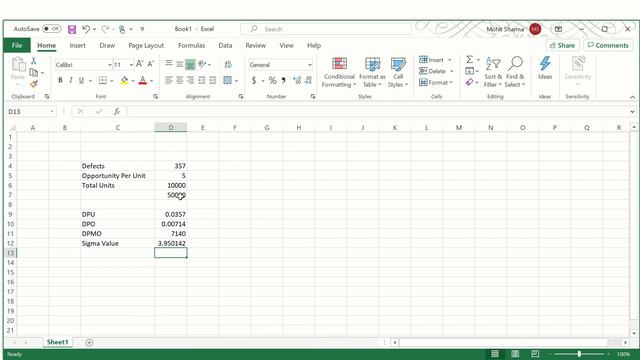Open Sort & Filter
Screen dimensions: 640x360
[x=493, y=72]
